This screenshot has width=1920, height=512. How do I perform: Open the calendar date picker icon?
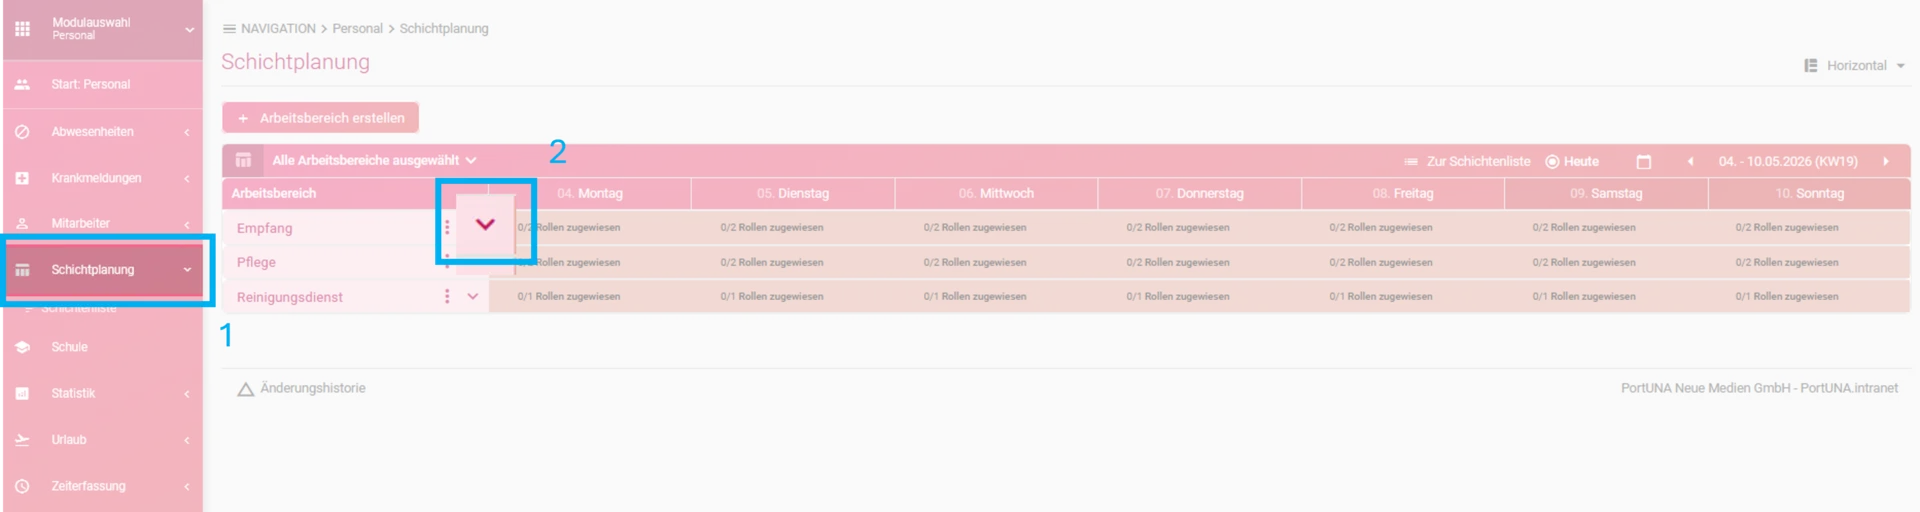pyautogui.click(x=1643, y=162)
